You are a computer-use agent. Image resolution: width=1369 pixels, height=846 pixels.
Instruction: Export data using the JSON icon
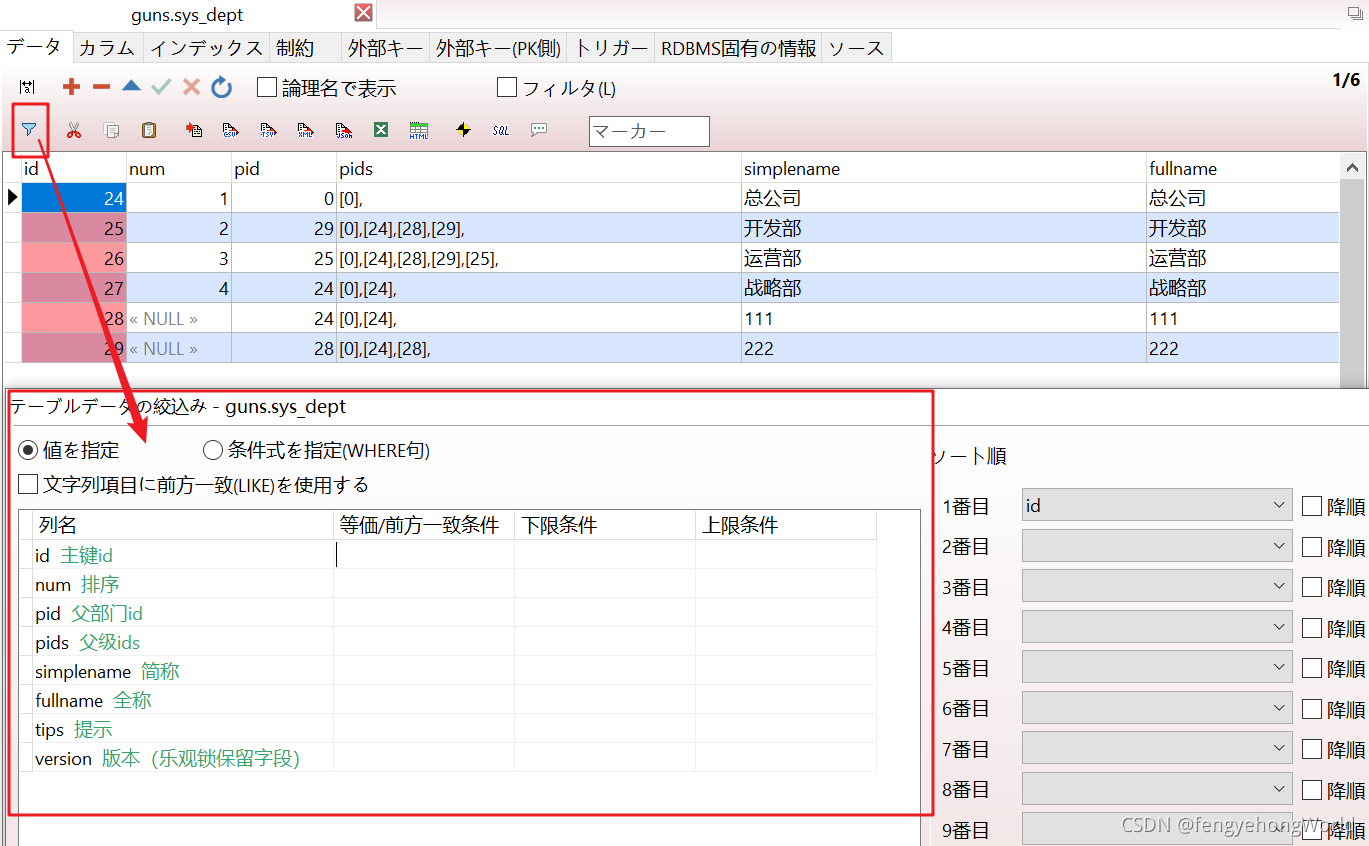[344, 131]
